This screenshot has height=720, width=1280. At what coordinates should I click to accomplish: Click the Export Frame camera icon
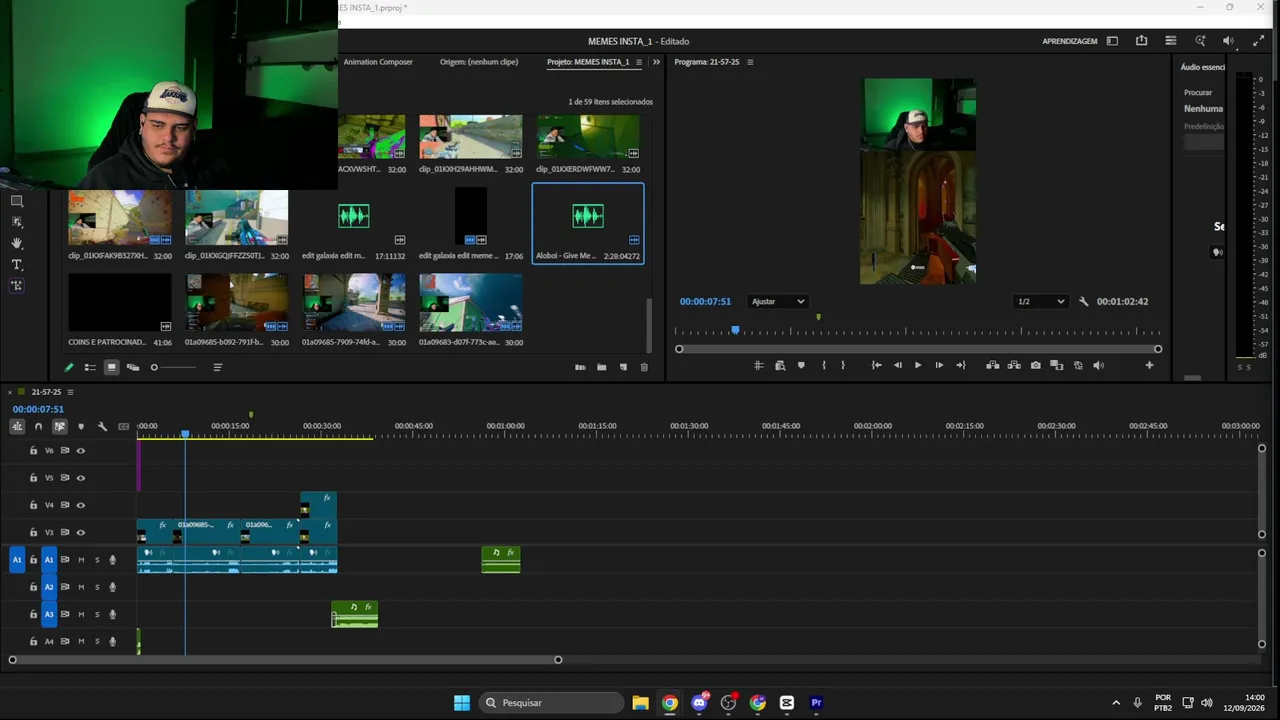point(1035,365)
